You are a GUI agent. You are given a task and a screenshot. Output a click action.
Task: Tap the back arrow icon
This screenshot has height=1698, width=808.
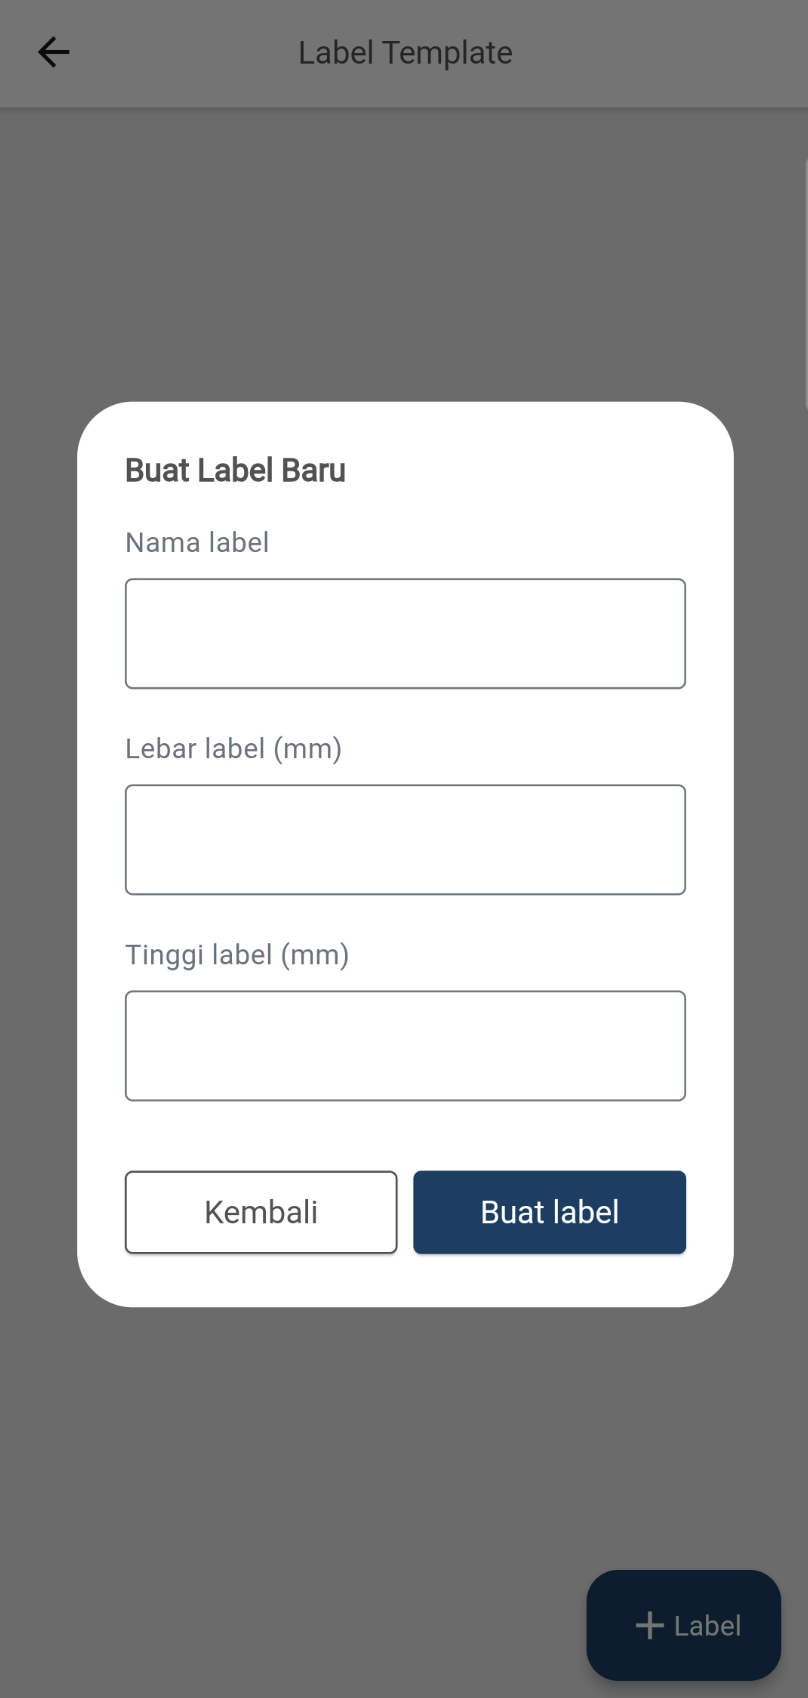coord(53,52)
